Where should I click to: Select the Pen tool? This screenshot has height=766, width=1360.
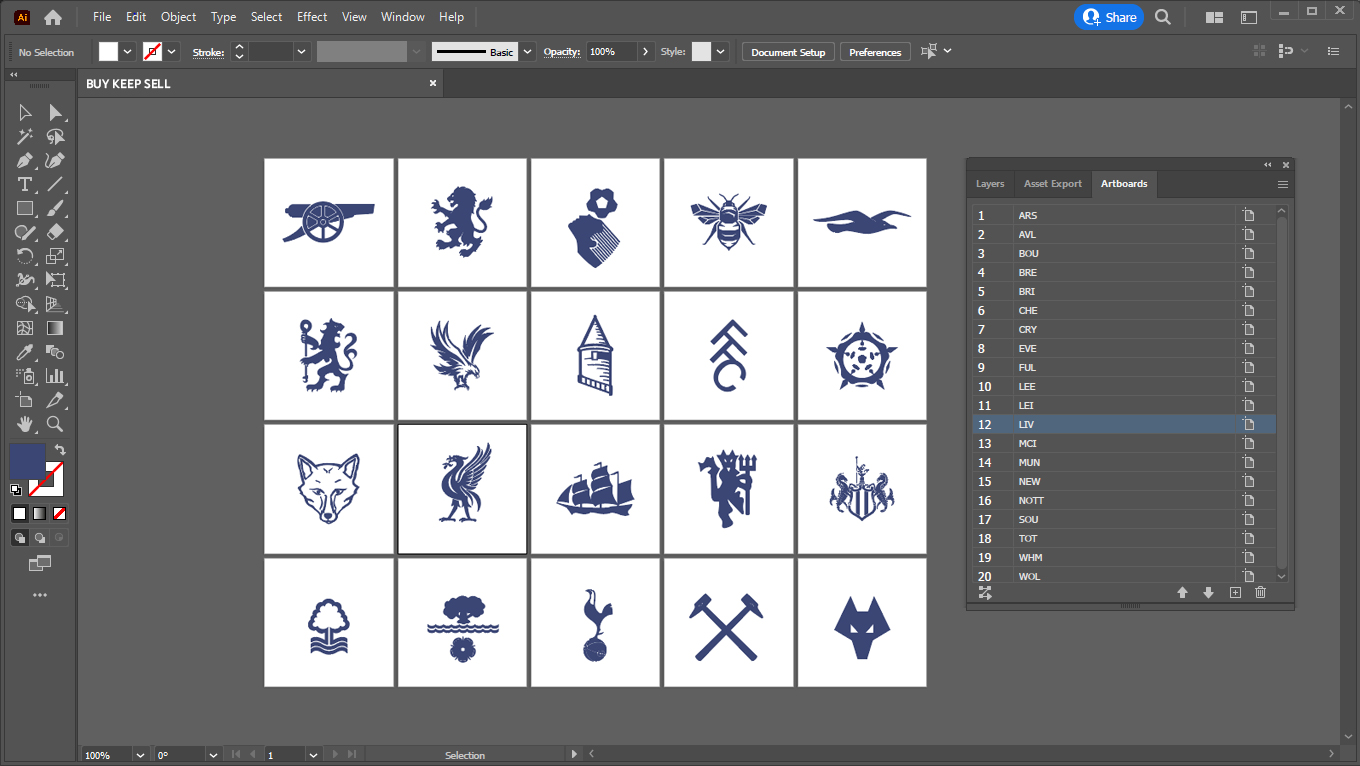pos(25,161)
